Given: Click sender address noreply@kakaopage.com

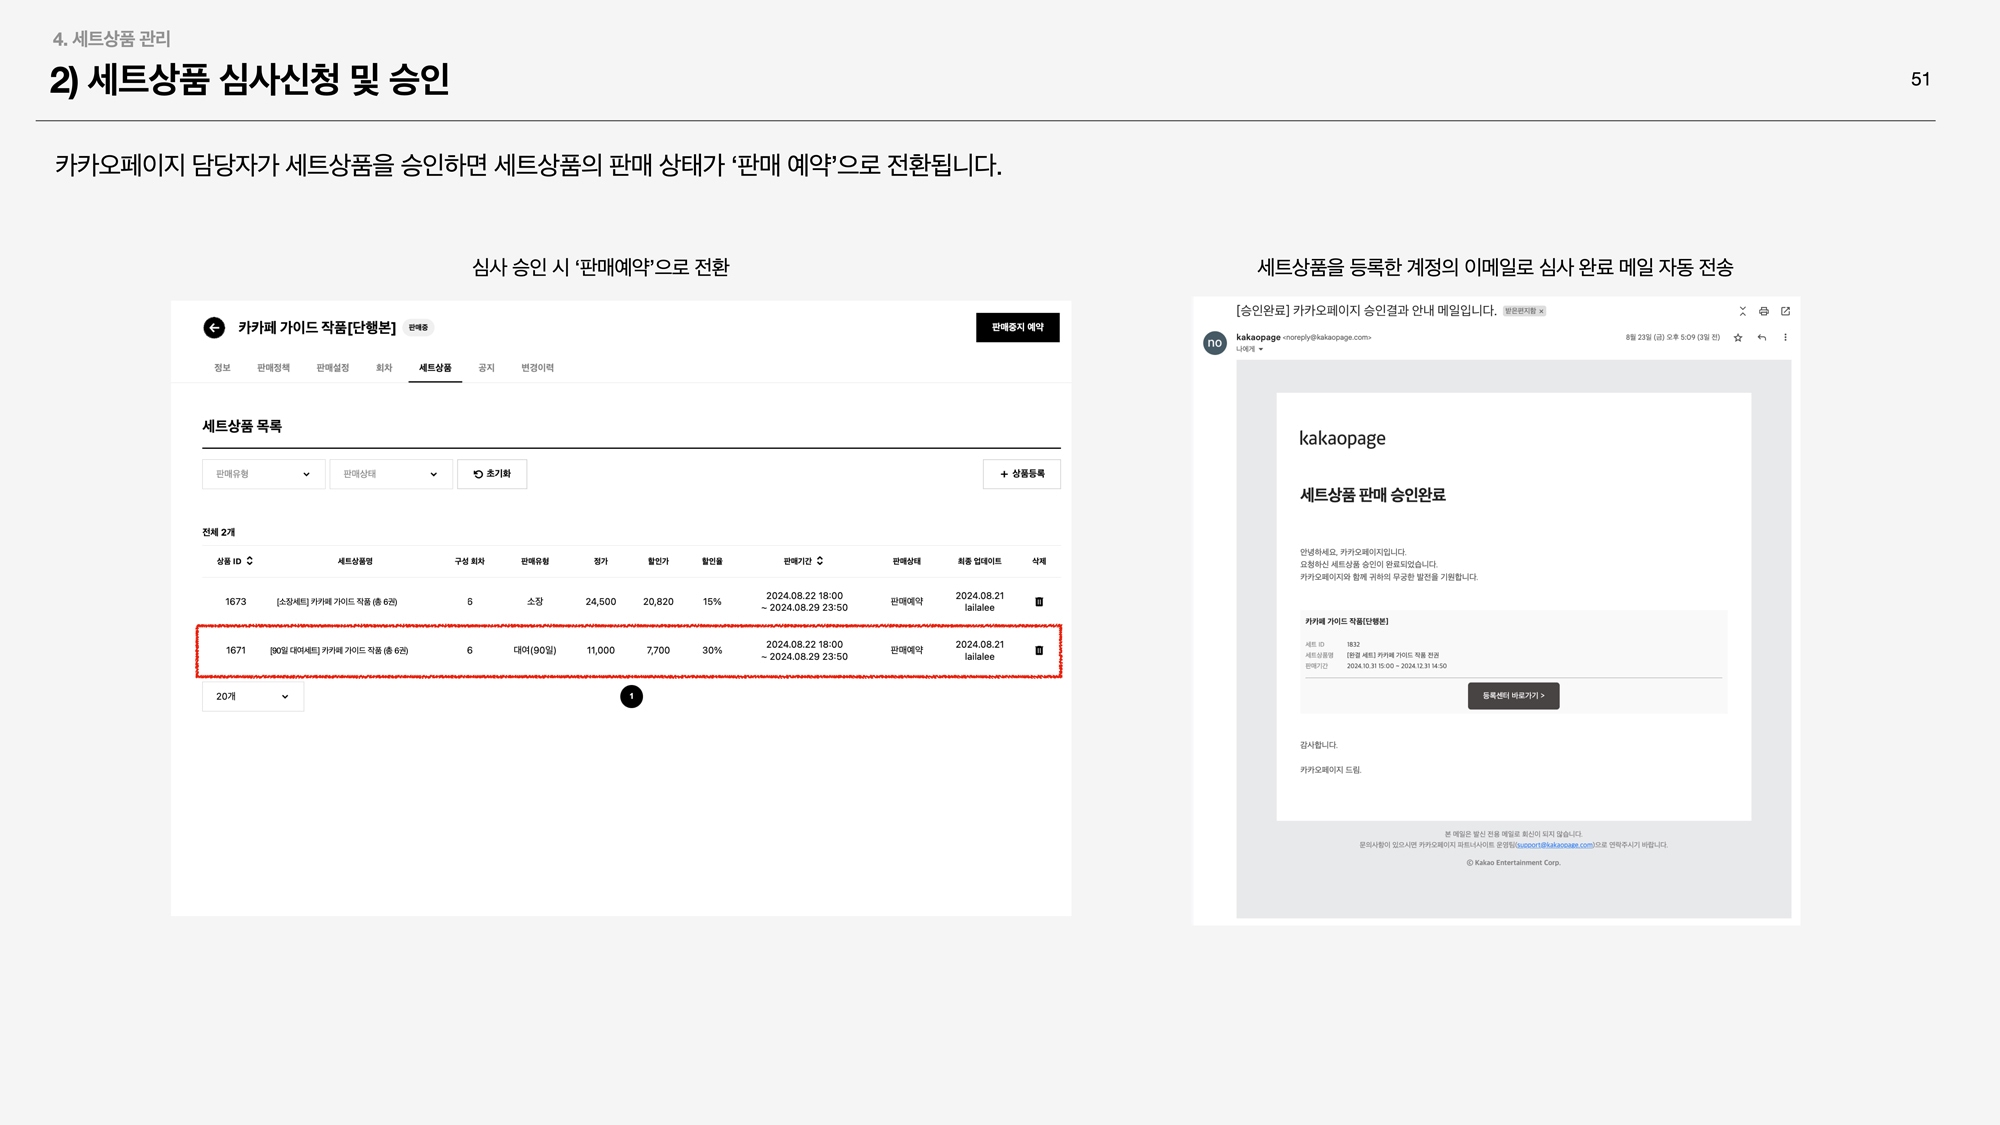Looking at the screenshot, I should point(1327,338).
